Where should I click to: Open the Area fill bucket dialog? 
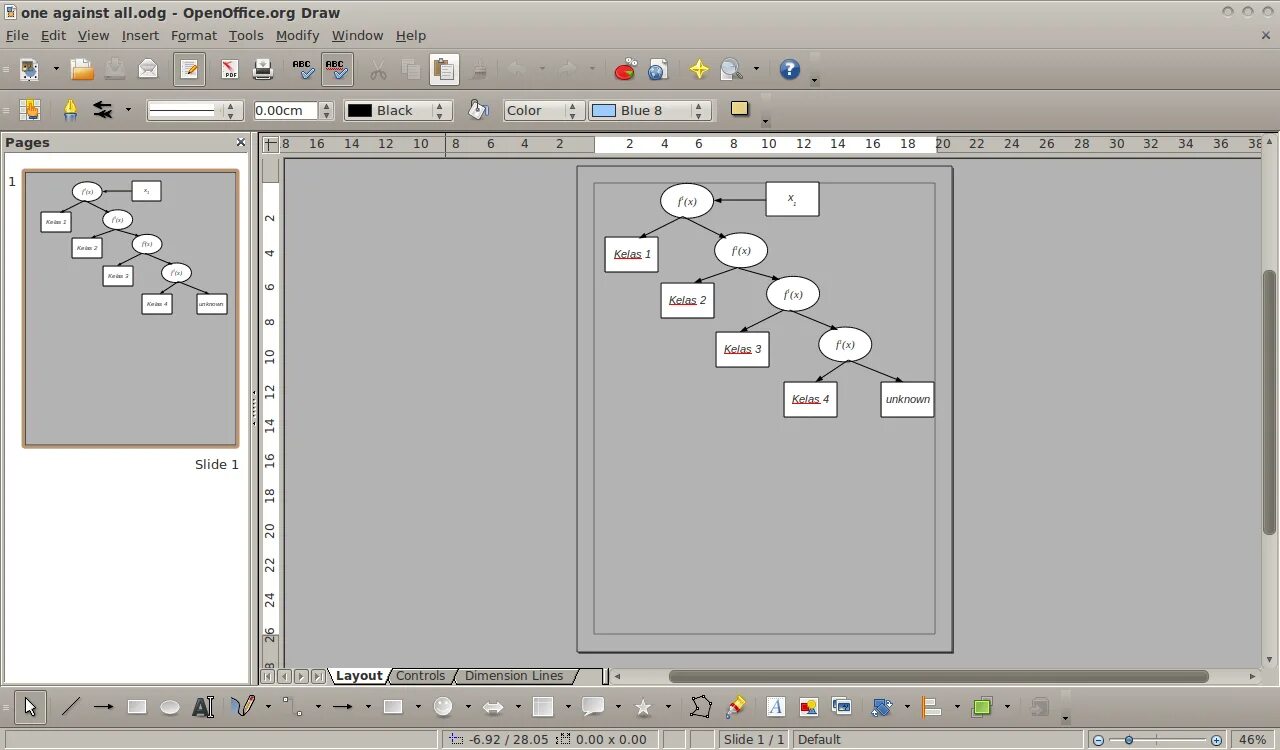click(478, 110)
